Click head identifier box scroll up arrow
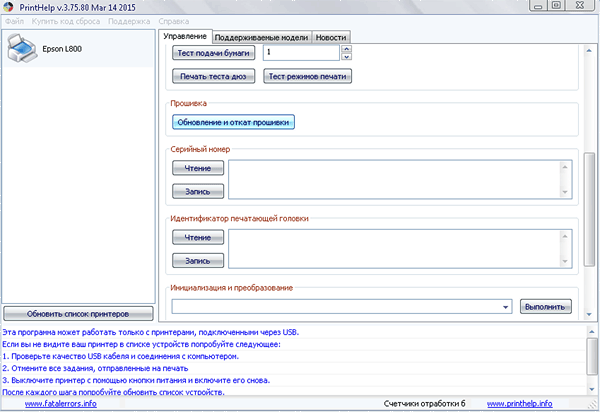Screen dimensions: 600x412 click(565, 236)
